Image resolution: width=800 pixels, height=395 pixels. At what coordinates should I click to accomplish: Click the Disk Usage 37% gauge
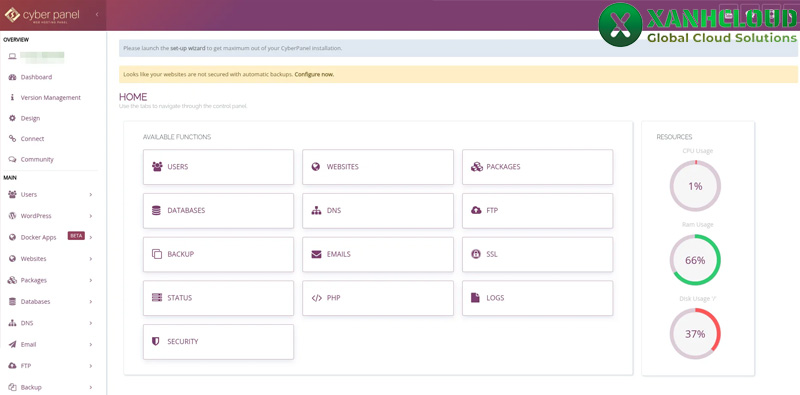coord(695,334)
